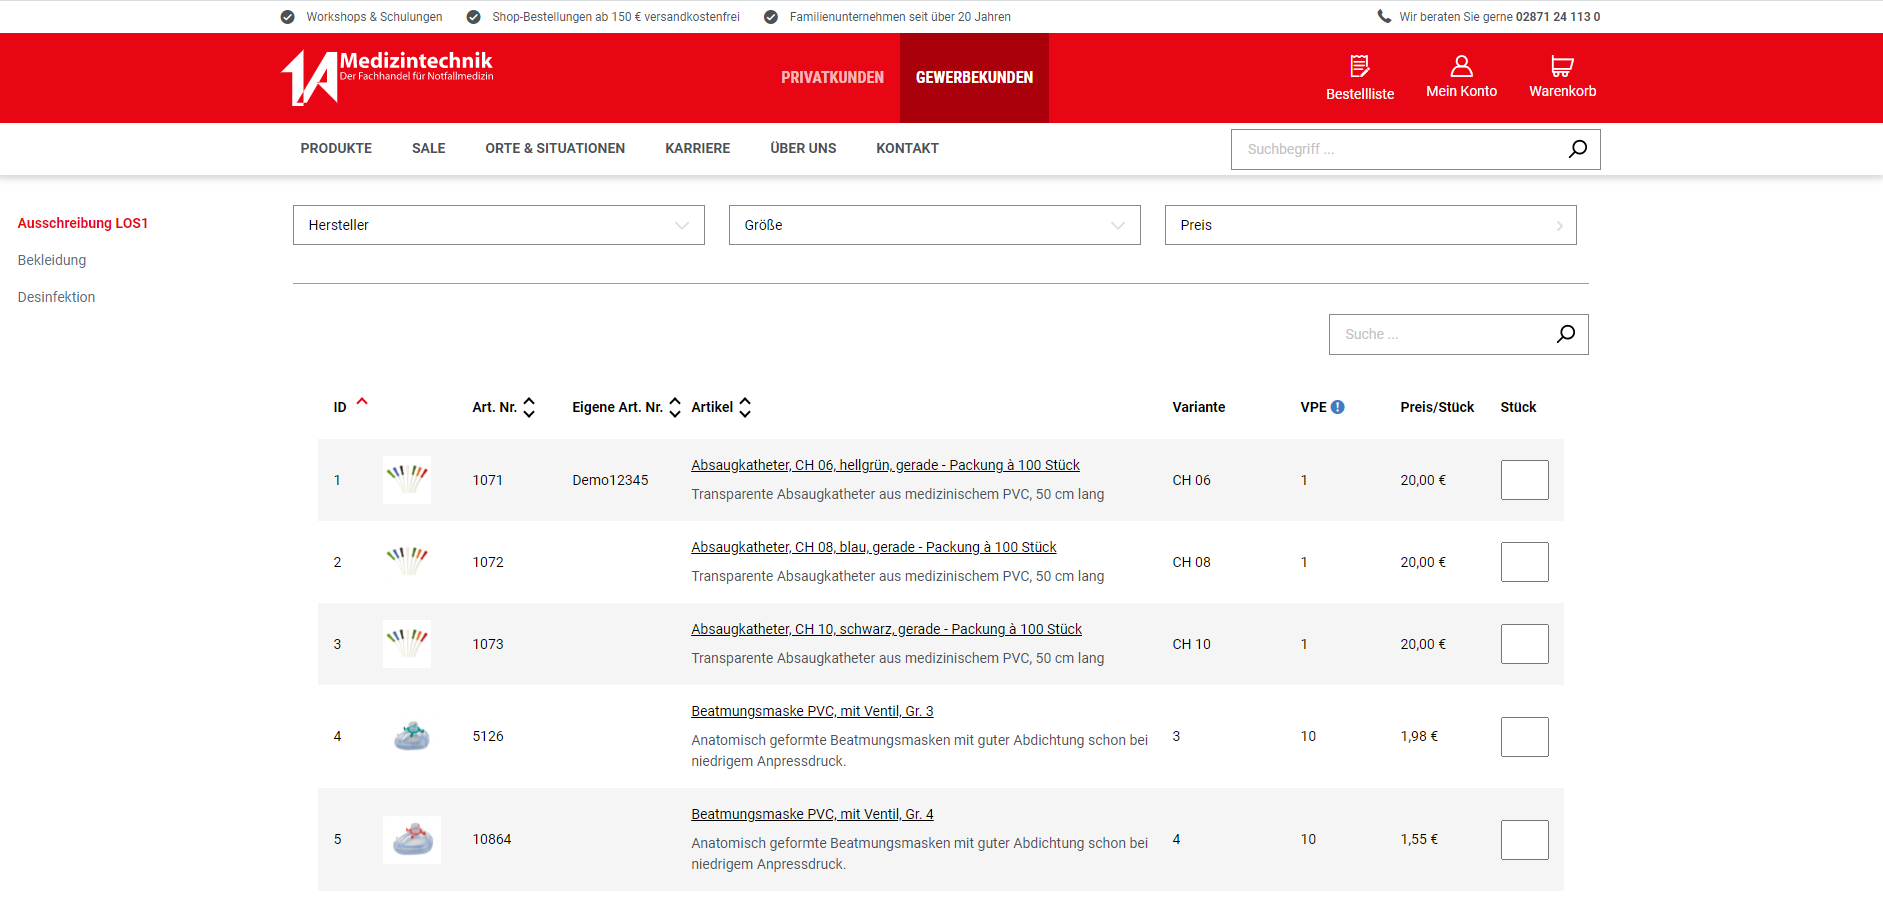Open the Warenkorb cart icon

pos(1562,66)
